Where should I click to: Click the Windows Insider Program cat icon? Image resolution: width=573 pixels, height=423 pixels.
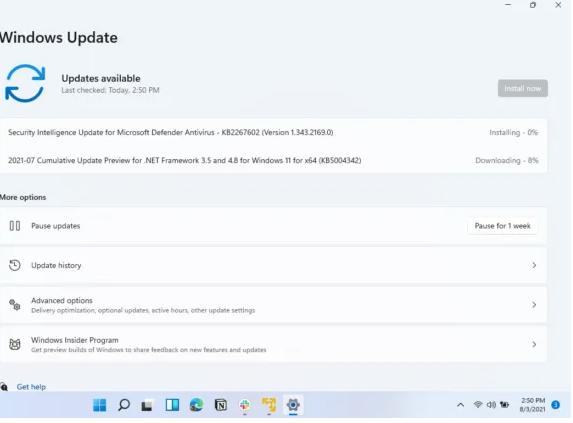pyautogui.click(x=15, y=344)
